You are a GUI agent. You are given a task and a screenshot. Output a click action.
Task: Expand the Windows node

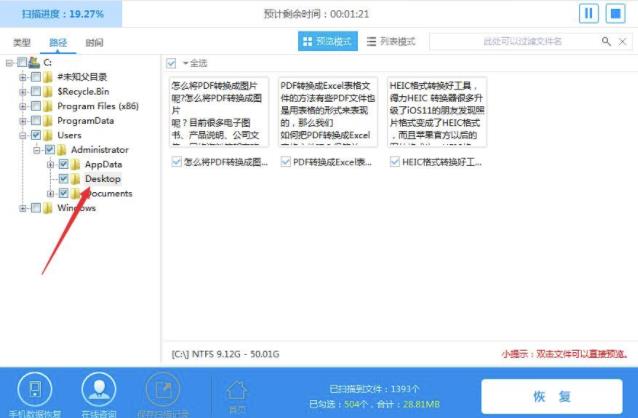(23, 208)
